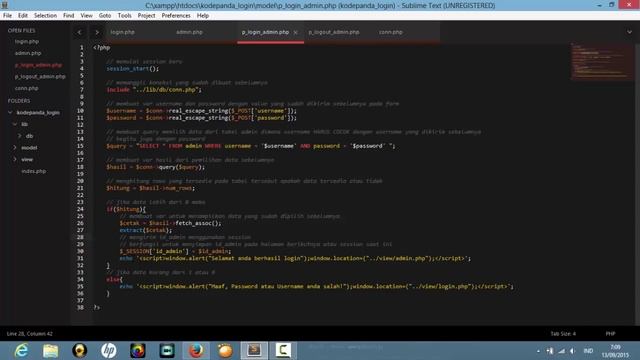The height and width of the screenshot is (360, 640).
Task: Change the PHP syntax in status bar
Action: click(x=610, y=333)
